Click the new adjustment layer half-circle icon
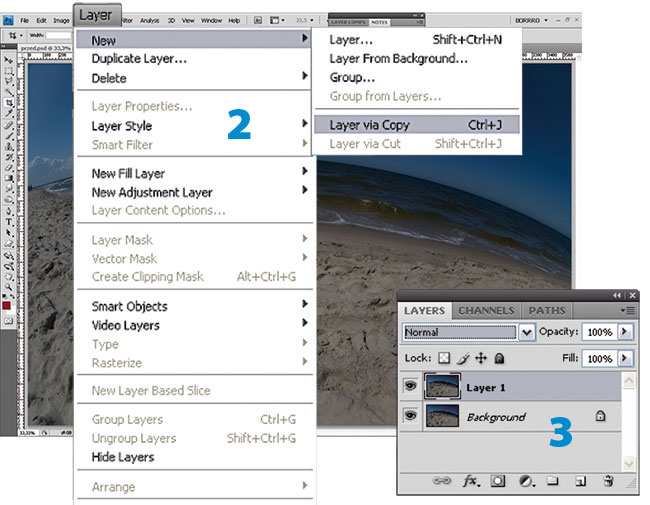Image resolution: width=650 pixels, height=505 pixels. pyautogui.click(x=525, y=481)
